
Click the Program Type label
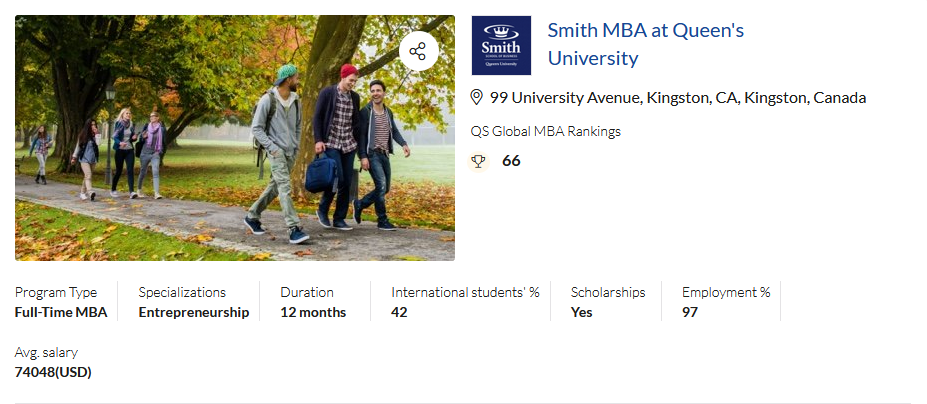(x=56, y=292)
